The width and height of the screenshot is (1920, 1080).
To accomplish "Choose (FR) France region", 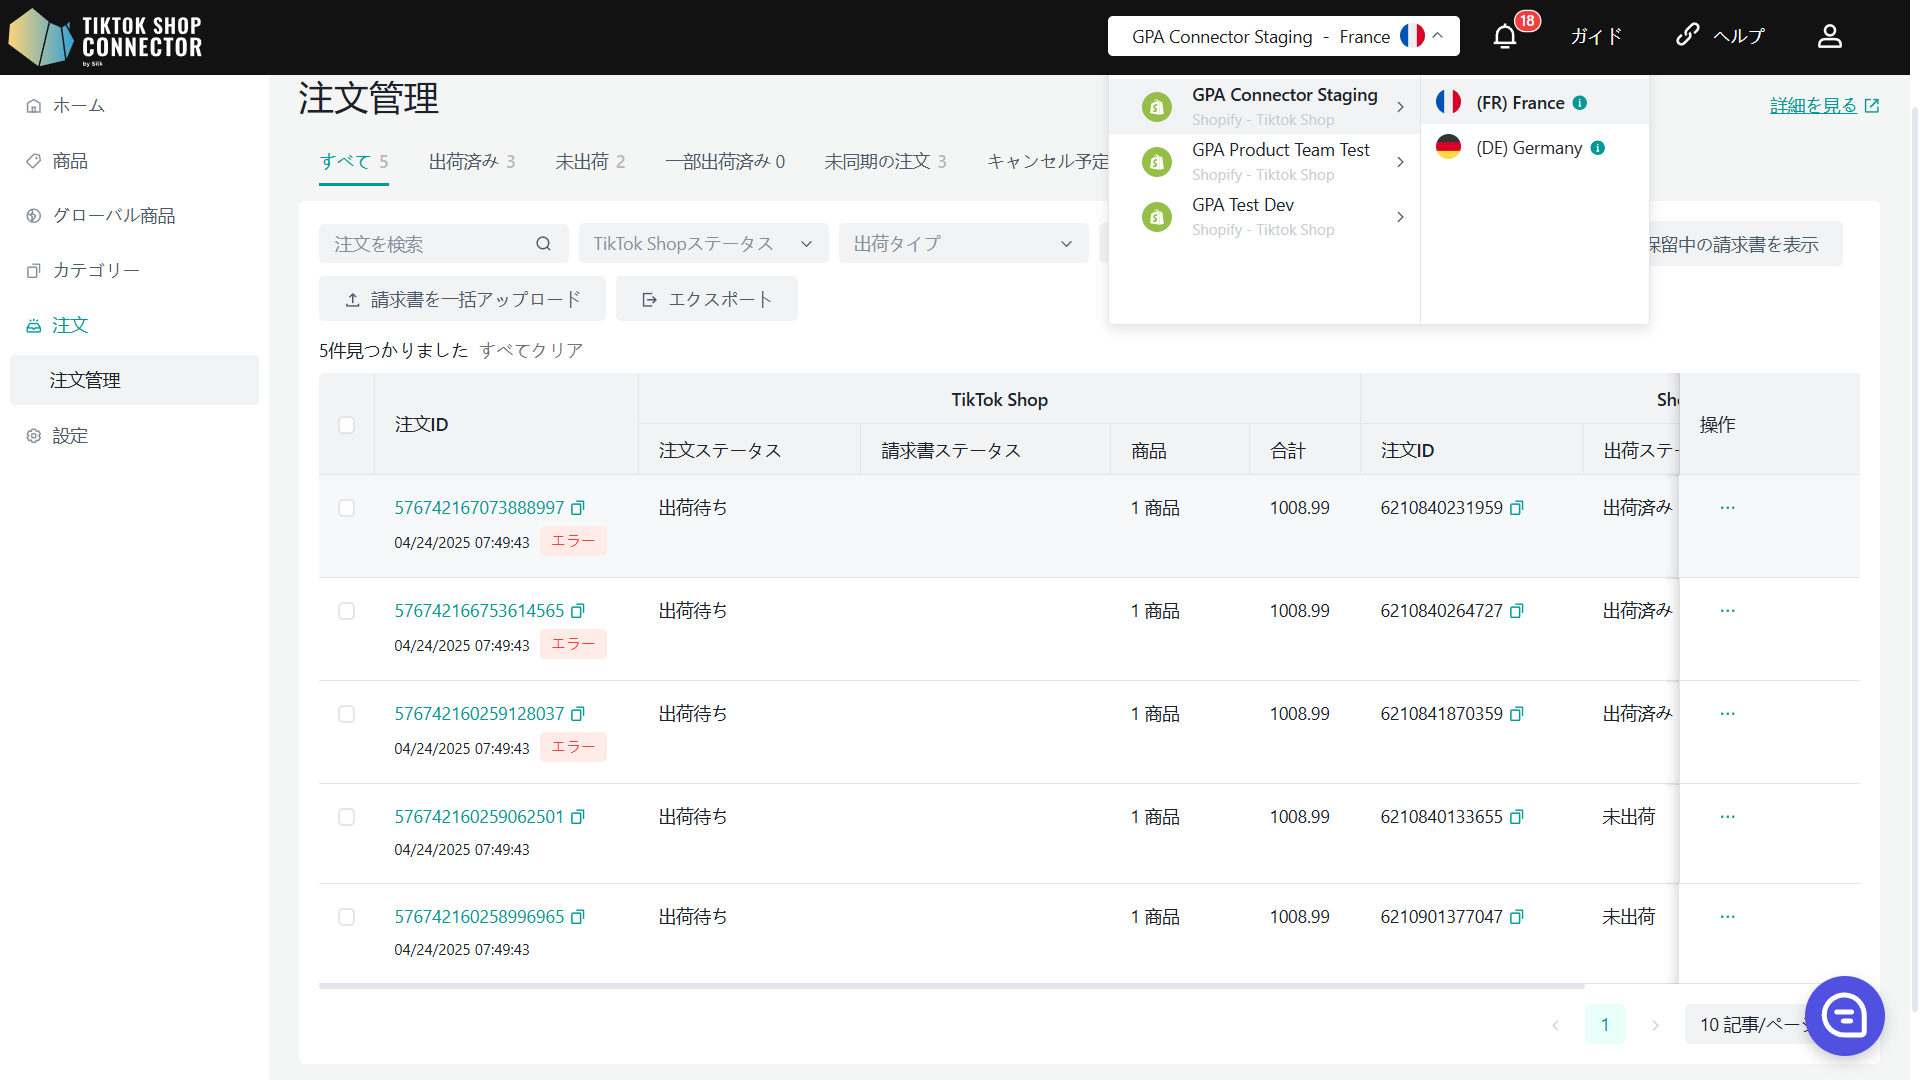I will (1534, 103).
